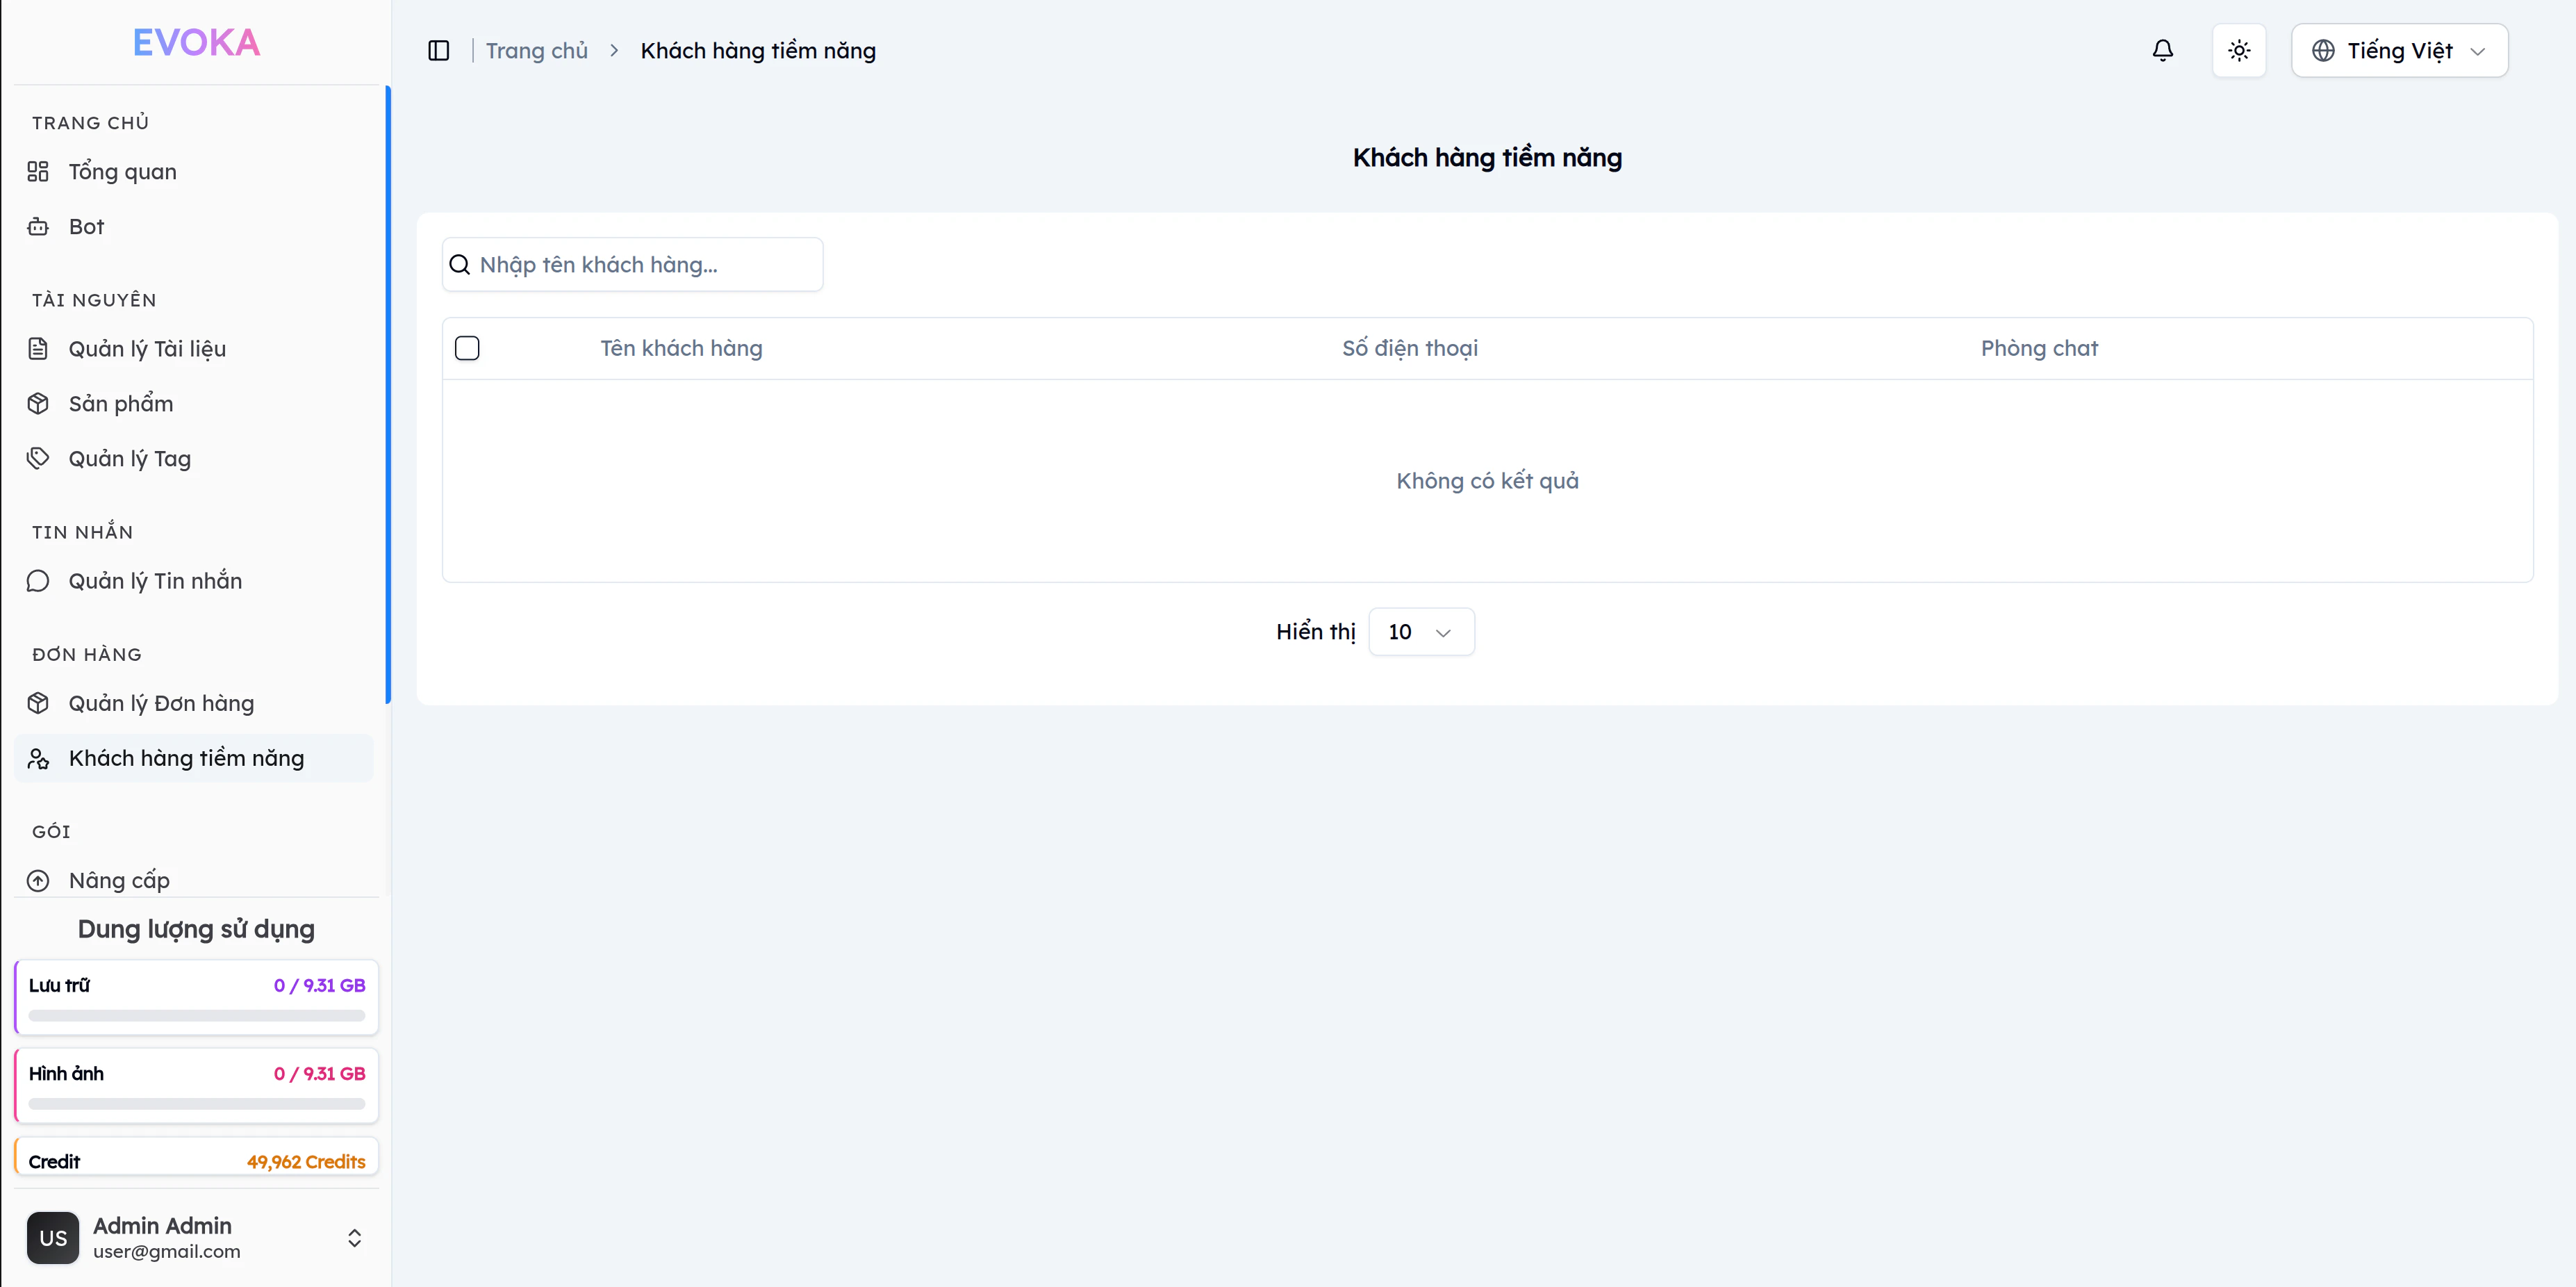This screenshot has width=2576, height=1287.
Task: Expand the Admin Admin account menu
Action: (x=354, y=1238)
